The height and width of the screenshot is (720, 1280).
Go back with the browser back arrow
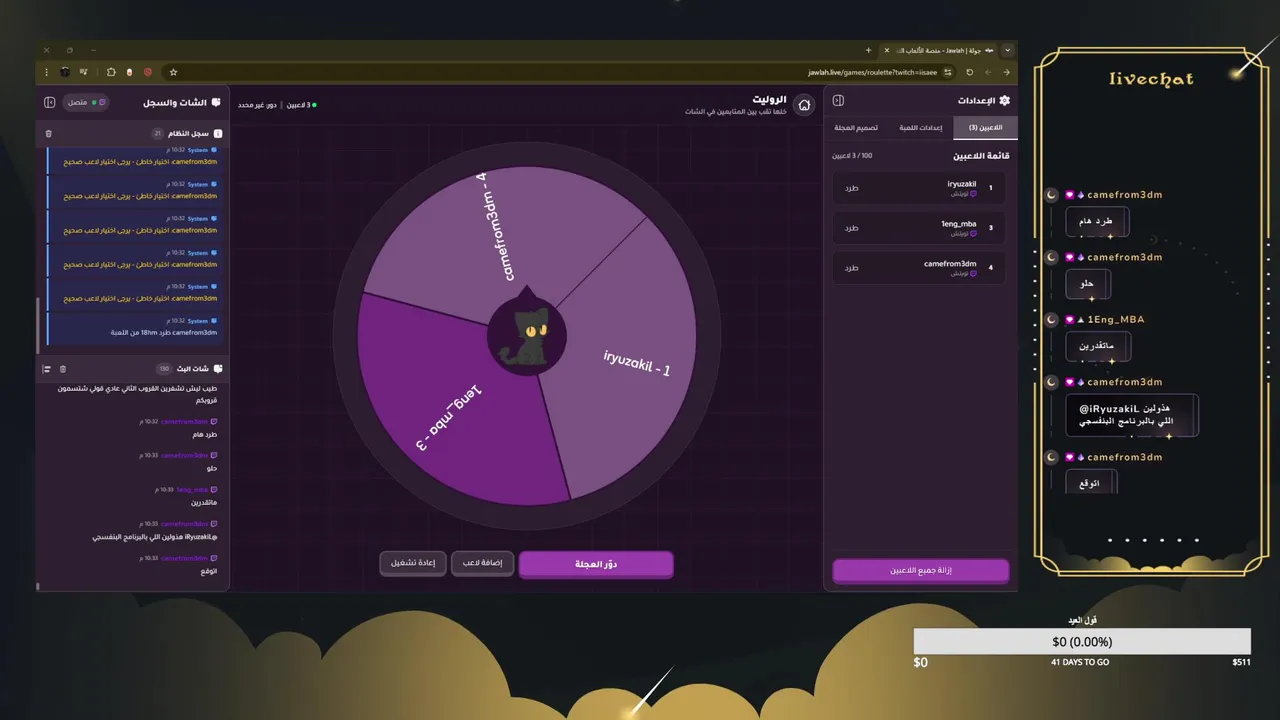click(1006, 72)
